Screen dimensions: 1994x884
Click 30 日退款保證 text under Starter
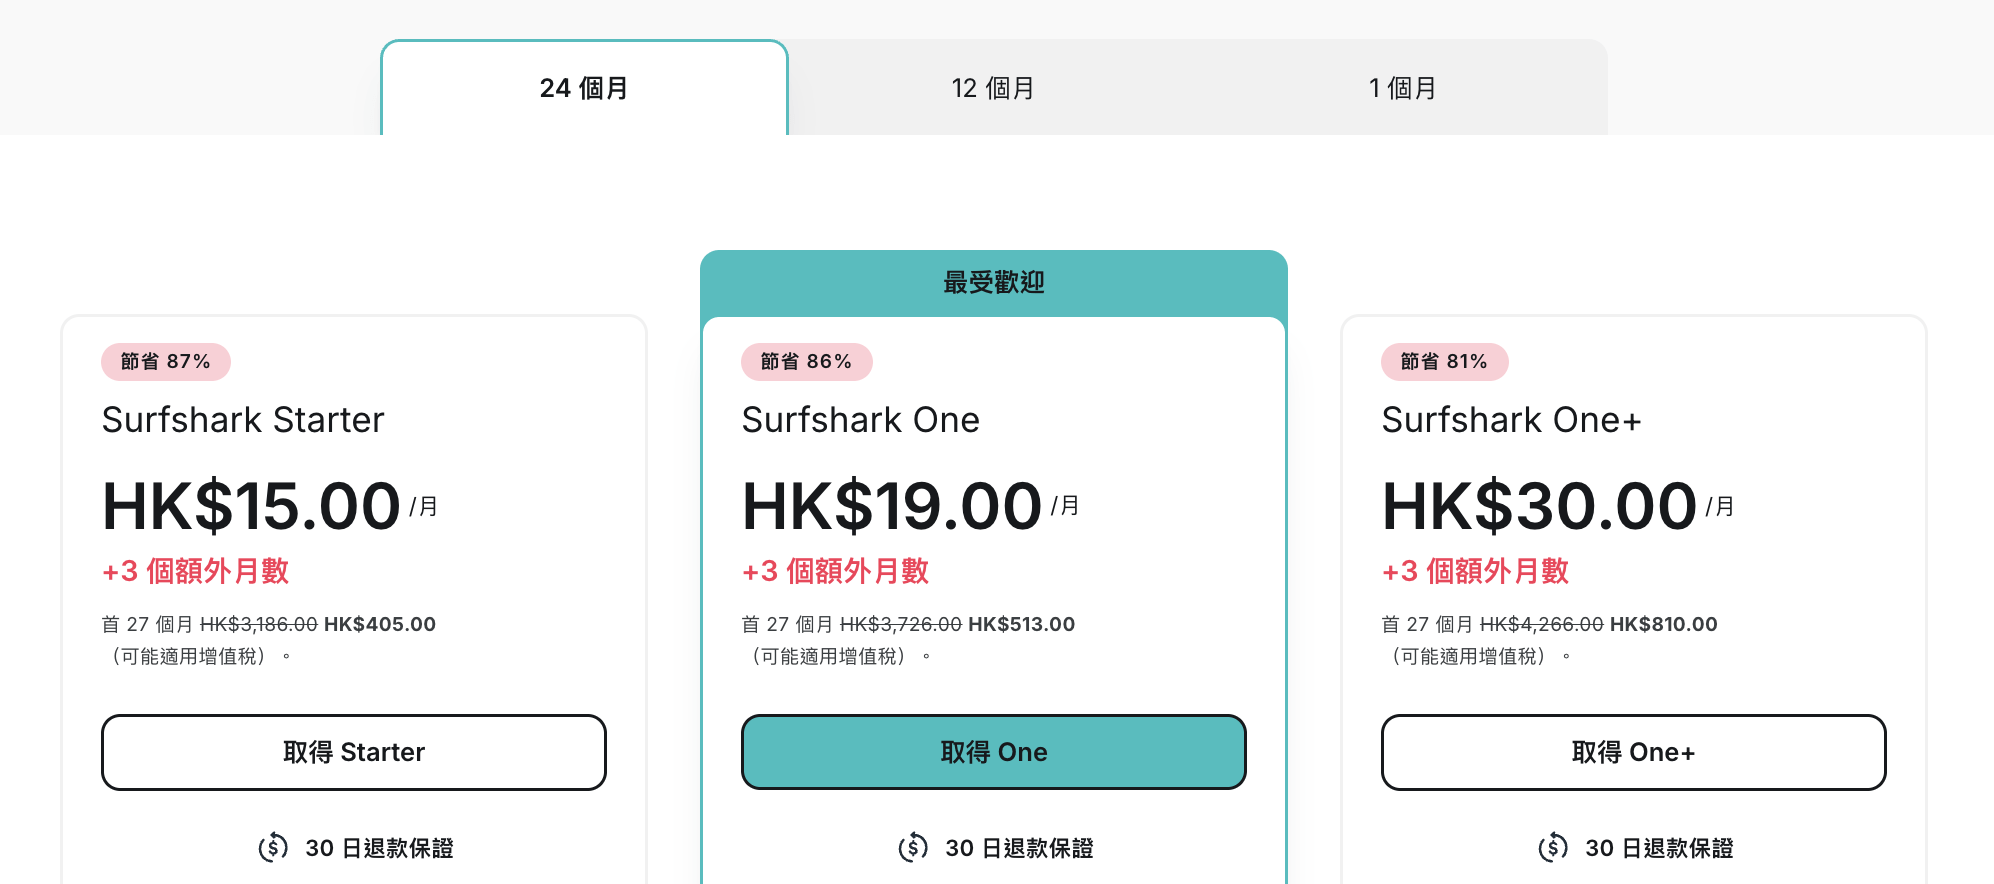pyautogui.click(x=379, y=848)
